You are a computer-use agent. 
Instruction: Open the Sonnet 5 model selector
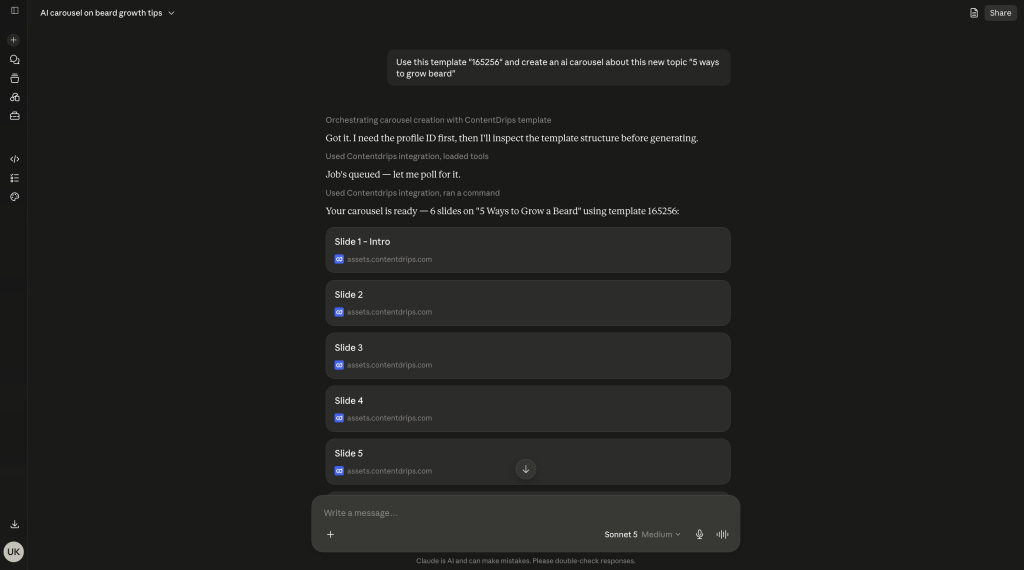point(620,534)
